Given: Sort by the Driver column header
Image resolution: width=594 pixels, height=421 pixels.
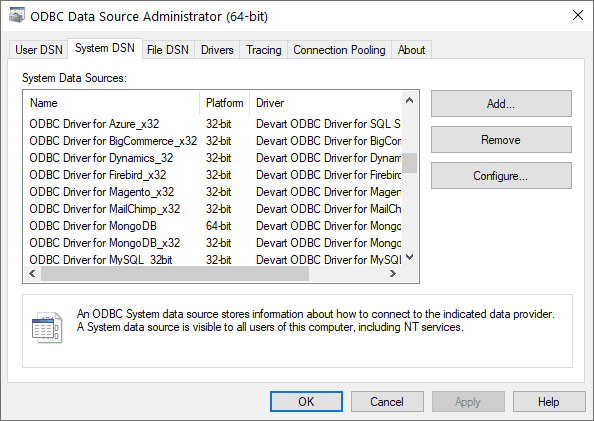Looking at the screenshot, I should [326, 103].
